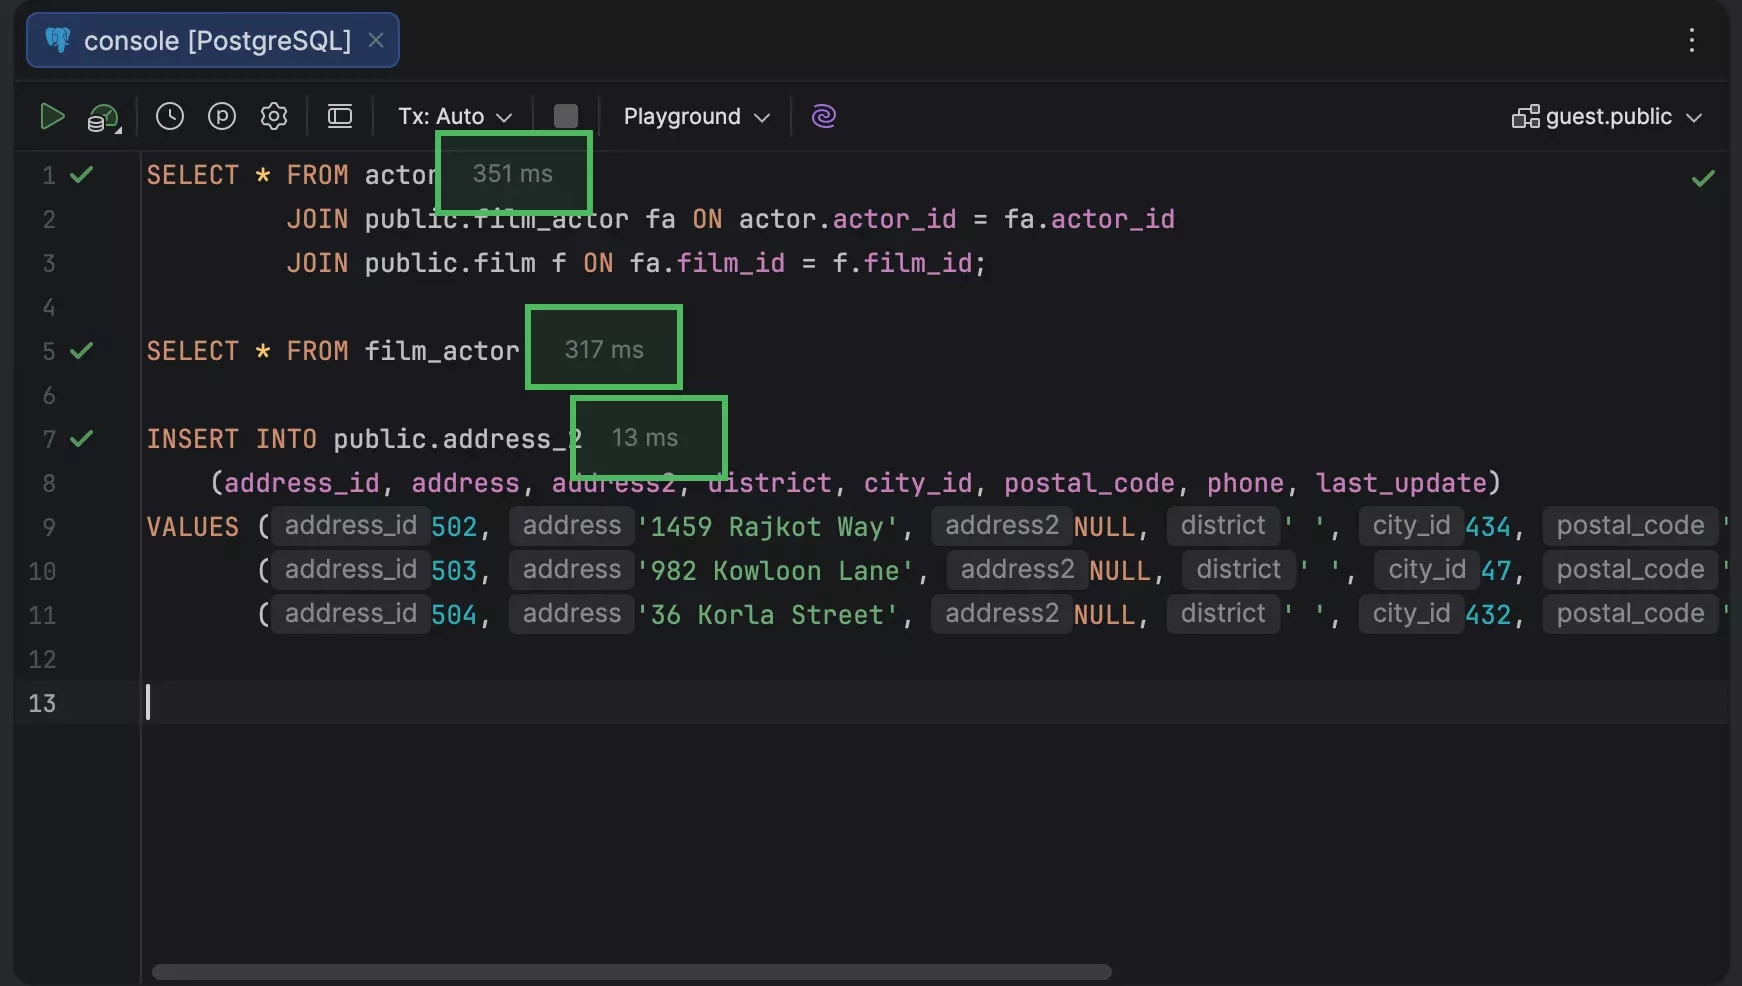Click the PostgreSQL elephant tab icon
This screenshot has width=1742, height=986.
58,40
